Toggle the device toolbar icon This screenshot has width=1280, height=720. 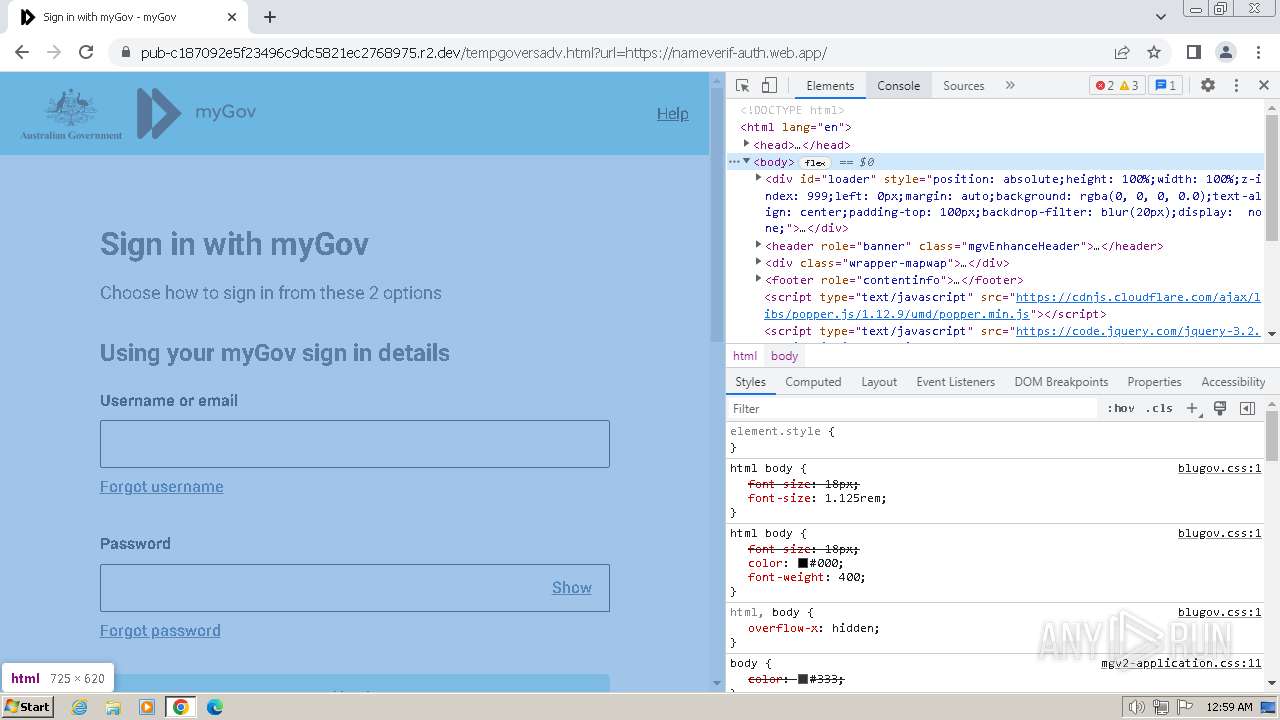pyautogui.click(x=769, y=86)
